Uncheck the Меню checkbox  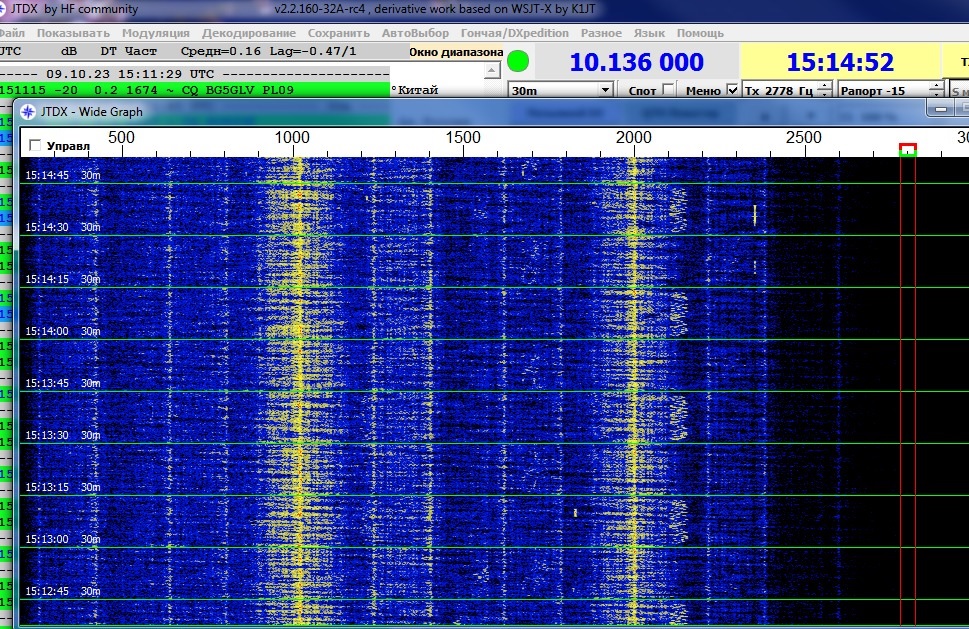(x=732, y=90)
